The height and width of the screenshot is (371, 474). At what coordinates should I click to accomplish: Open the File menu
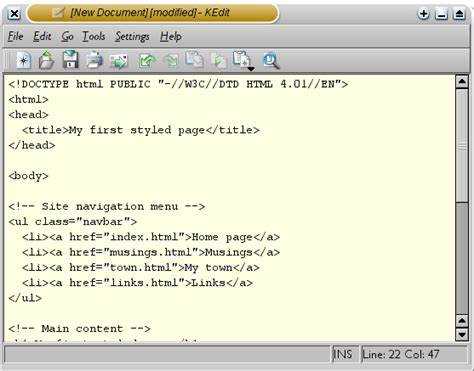[x=16, y=36]
